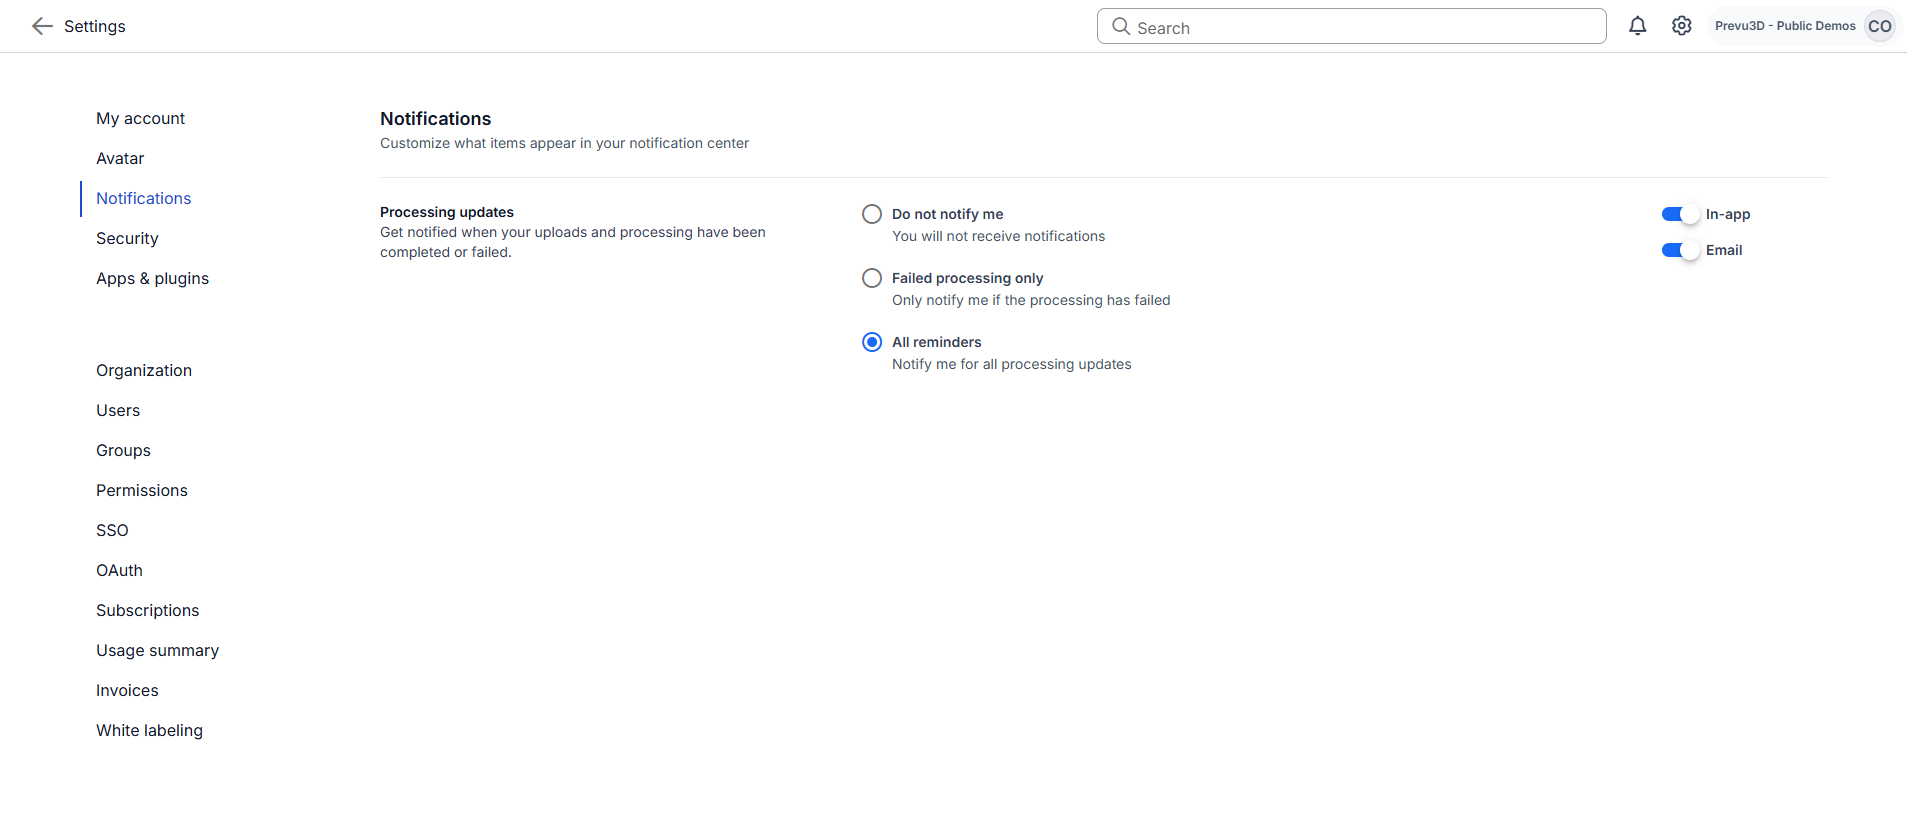Viewport: 1907px width, 835px height.
Task: Click the back arrow next to Settings
Action: pos(42,26)
